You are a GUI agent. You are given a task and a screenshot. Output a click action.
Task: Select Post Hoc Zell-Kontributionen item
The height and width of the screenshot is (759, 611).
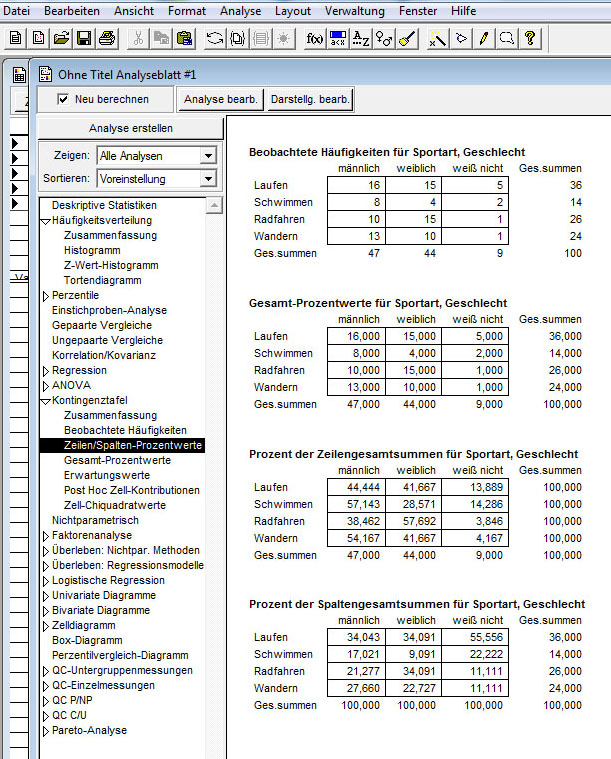[132, 490]
